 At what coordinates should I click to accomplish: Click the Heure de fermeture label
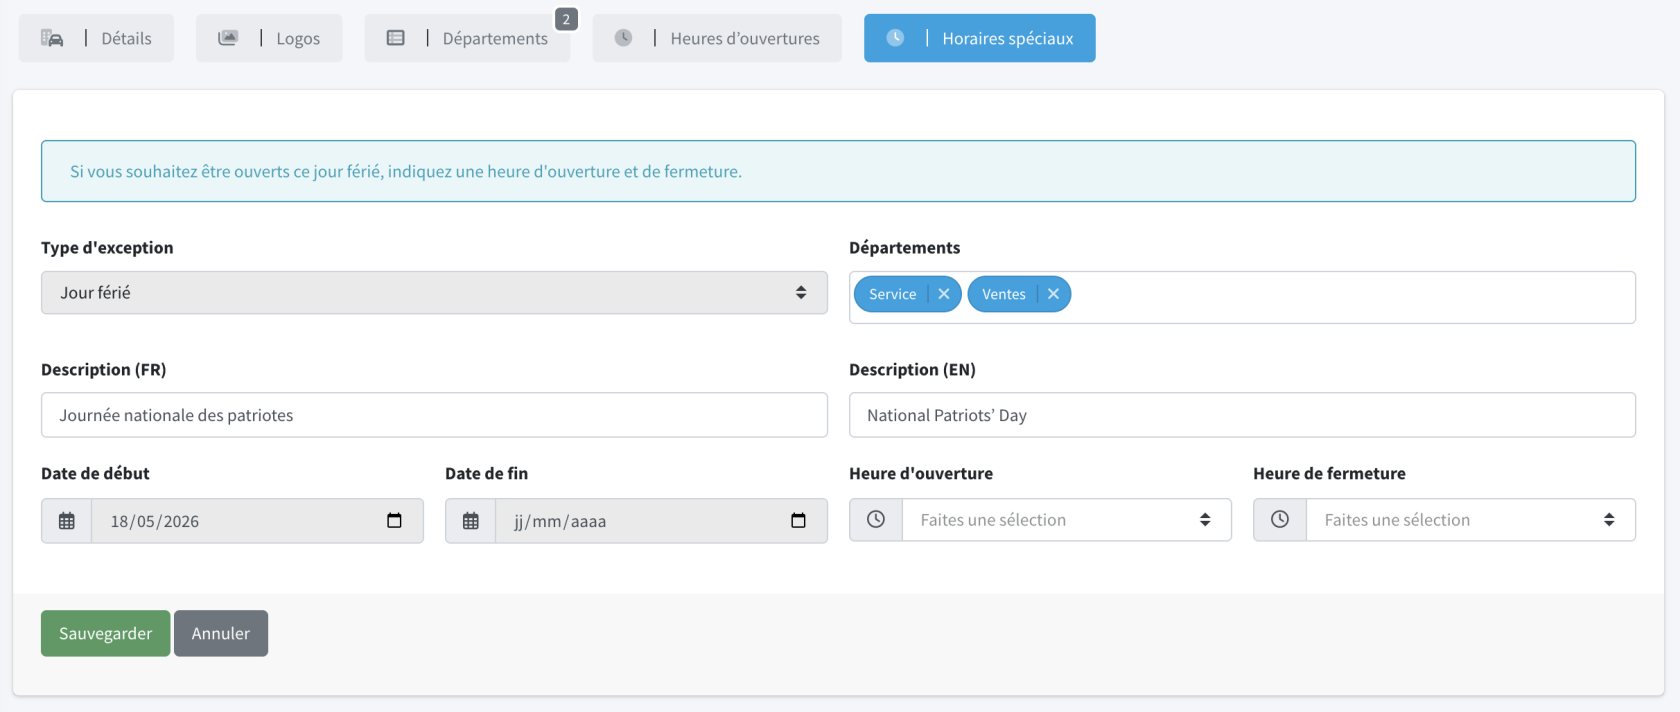click(1329, 473)
